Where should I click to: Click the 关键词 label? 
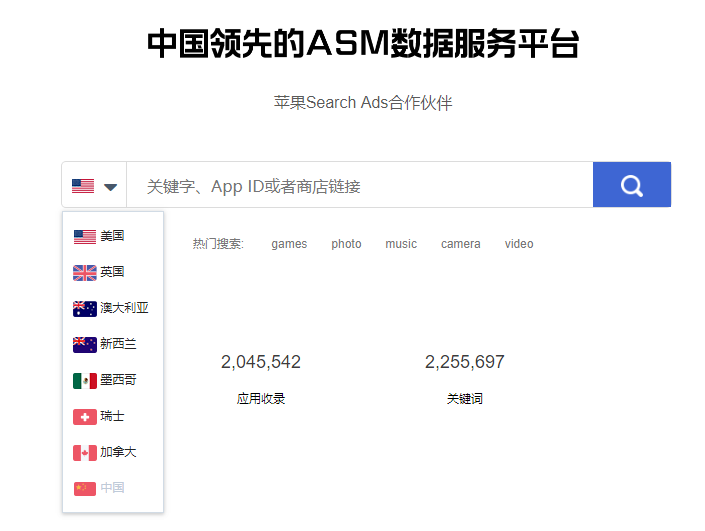tap(465, 398)
